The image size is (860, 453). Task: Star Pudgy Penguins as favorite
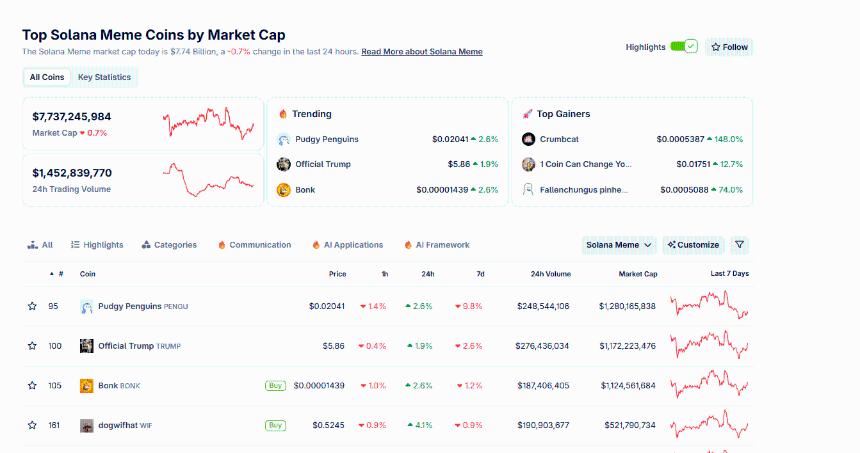pyautogui.click(x=32, y=306)
